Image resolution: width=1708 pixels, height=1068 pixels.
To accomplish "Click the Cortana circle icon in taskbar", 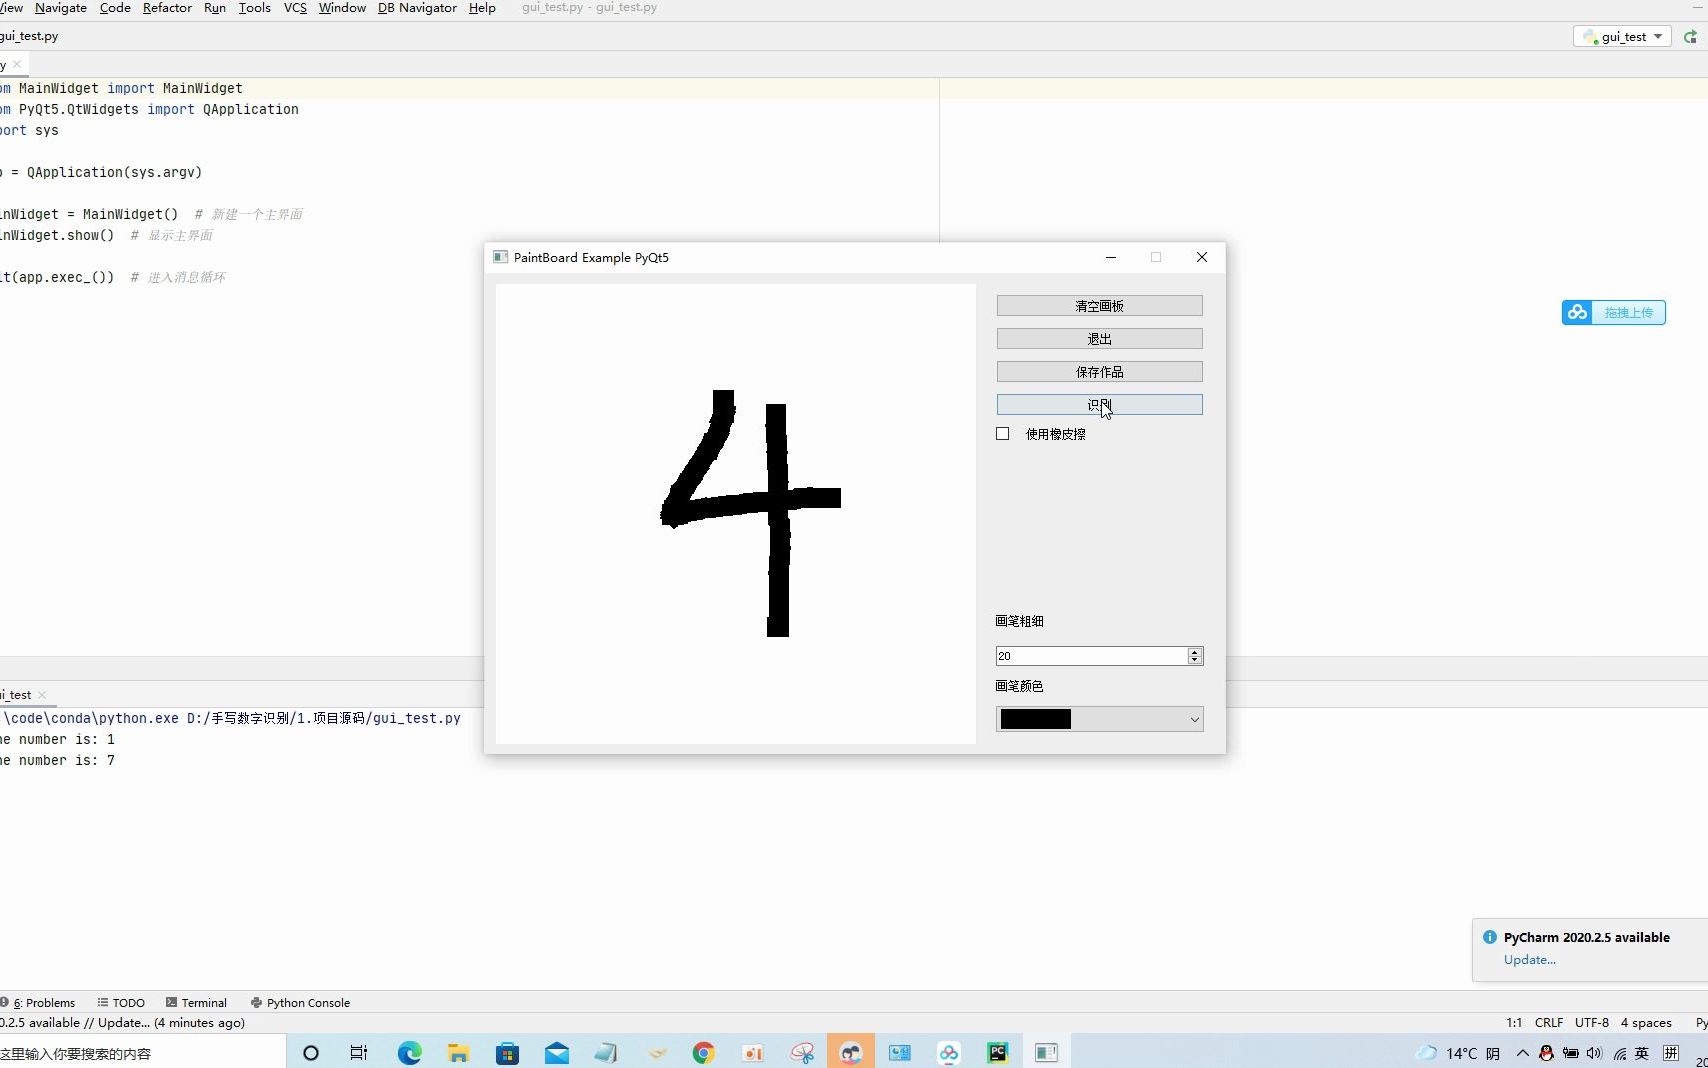I will [311, 1053].
